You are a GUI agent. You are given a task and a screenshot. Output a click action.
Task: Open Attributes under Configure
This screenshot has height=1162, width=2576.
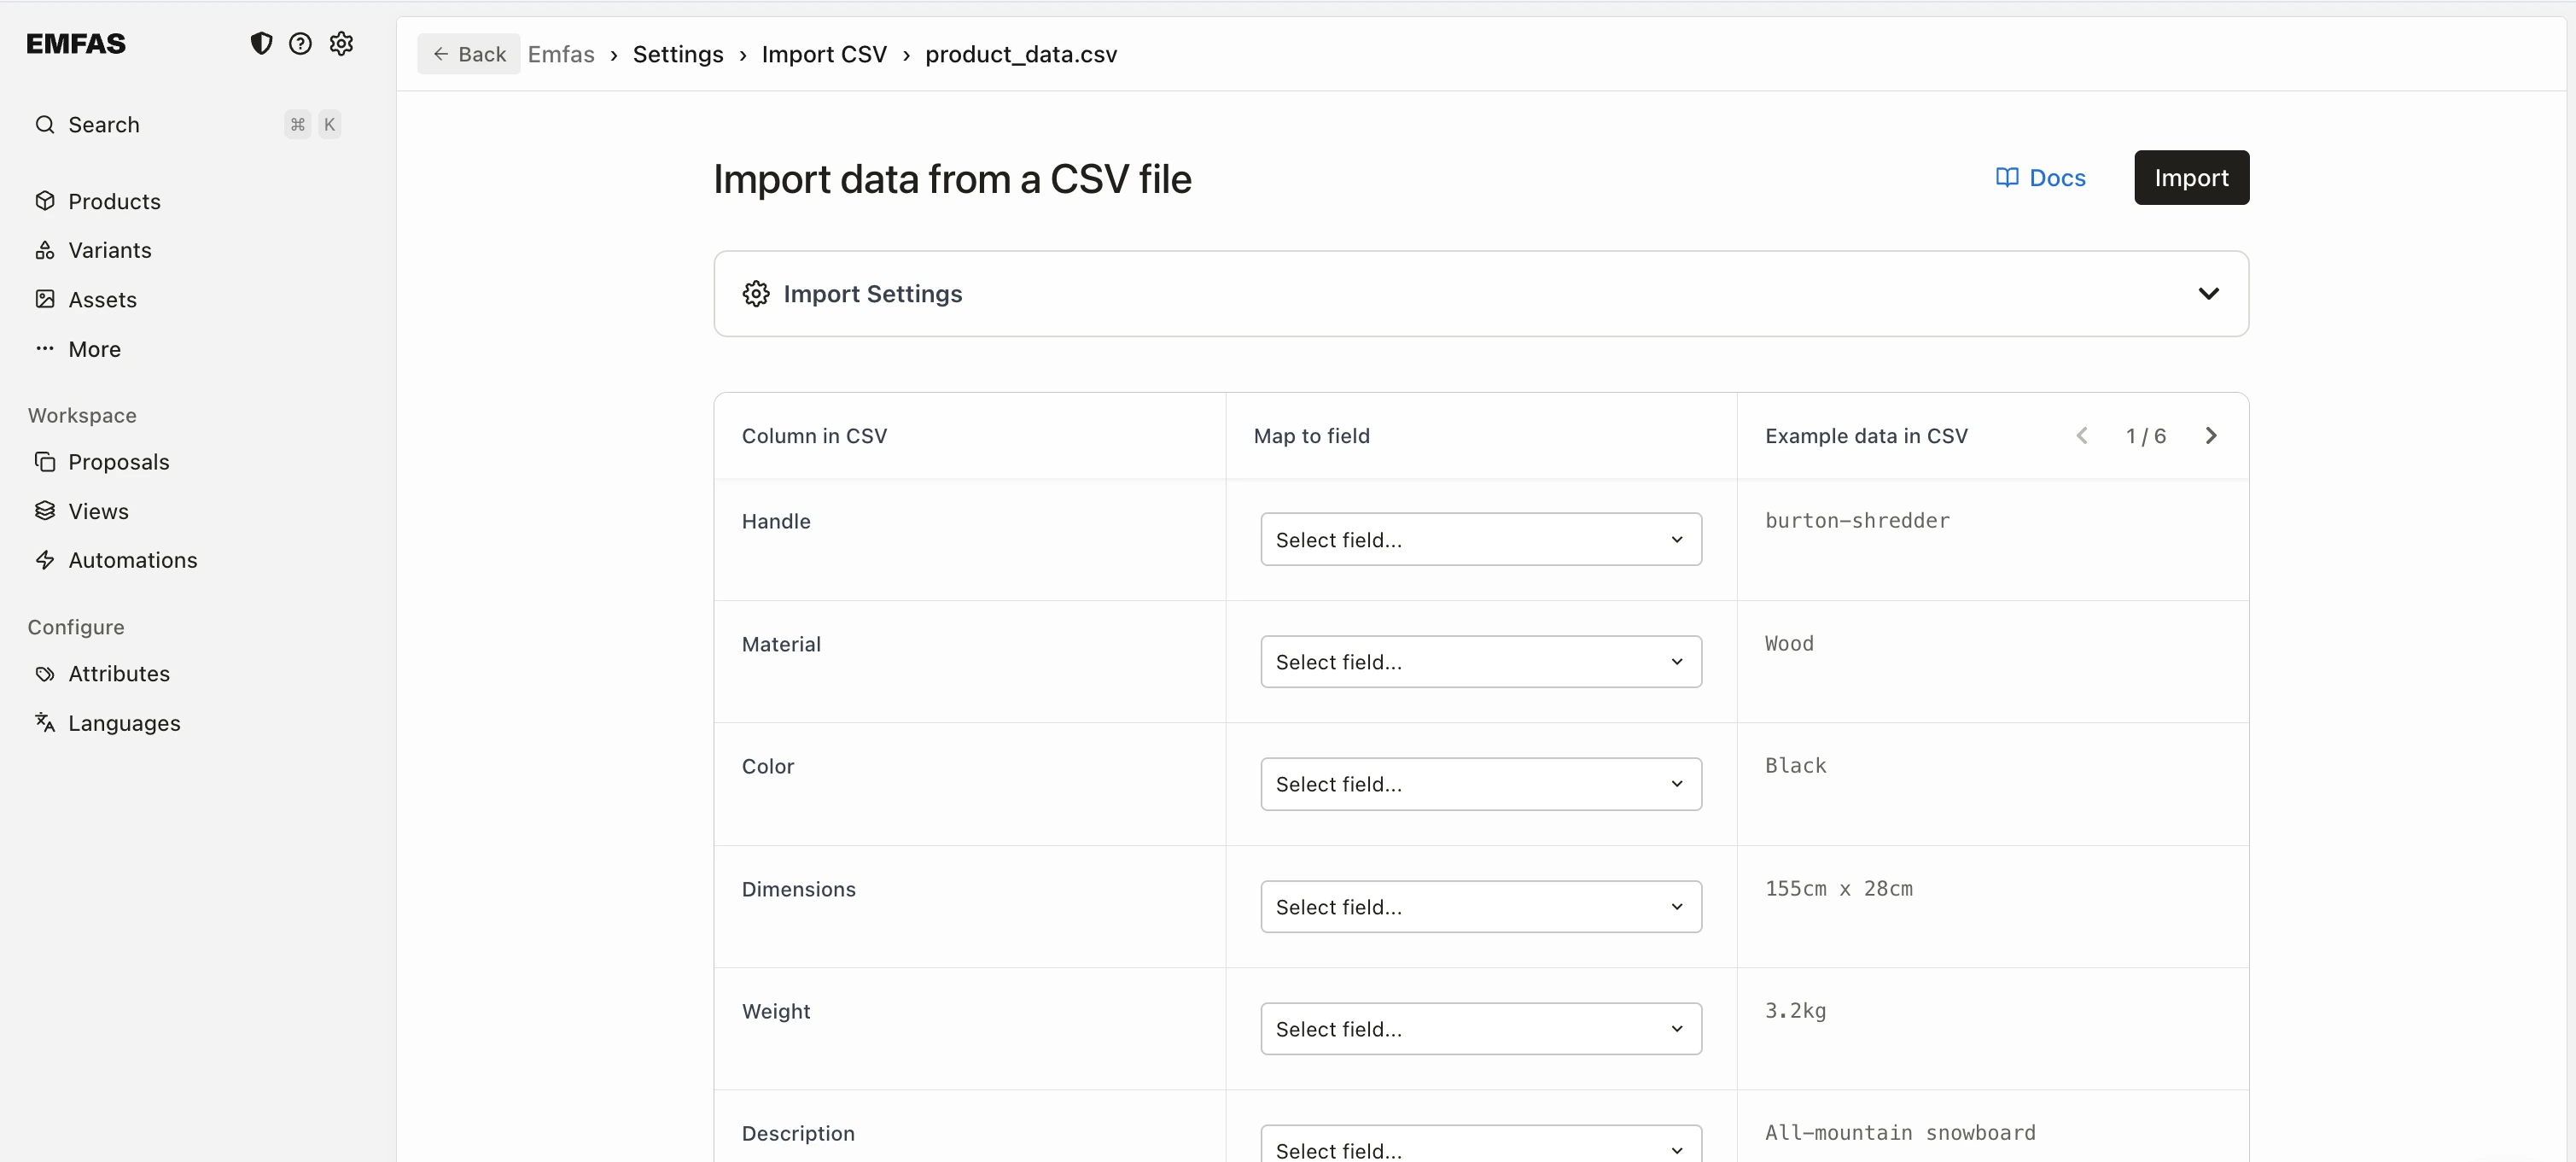tap(119, 674)
